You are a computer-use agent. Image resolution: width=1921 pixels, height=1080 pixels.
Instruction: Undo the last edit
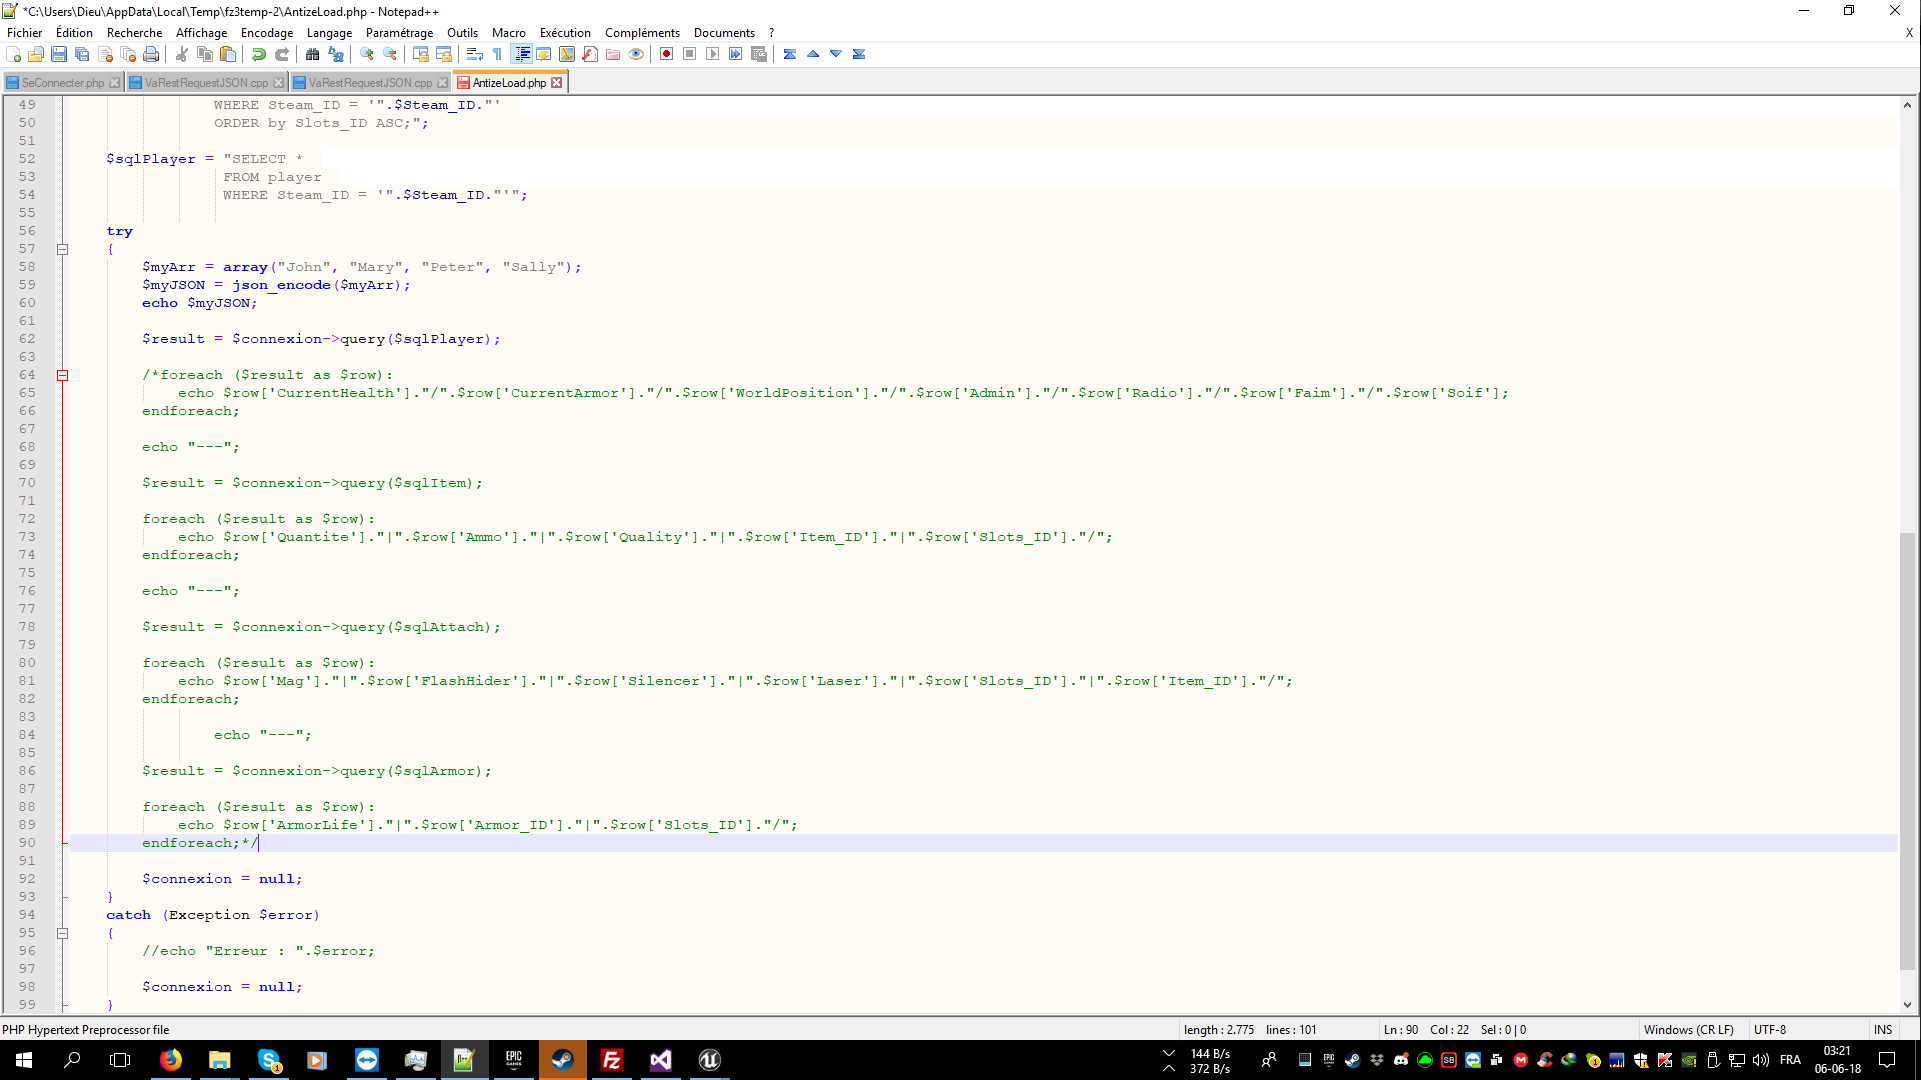(259, 54)
